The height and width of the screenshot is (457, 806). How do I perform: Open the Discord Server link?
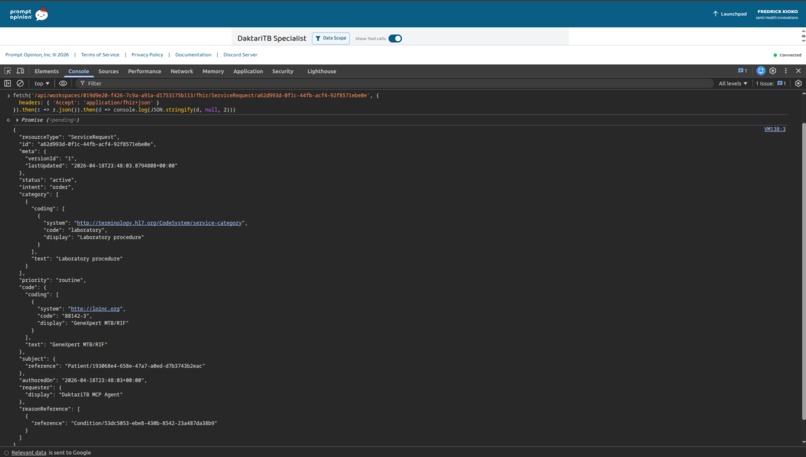(x=240, y=54)
